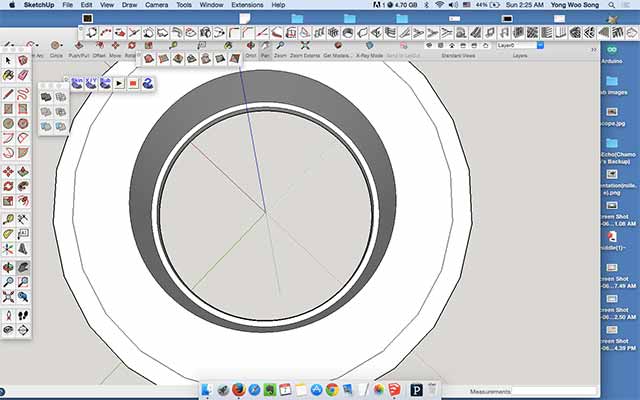This screenshot has width=640, height=400.
Task: Select the Pan tool in toolbar
Action: point(265,45)
